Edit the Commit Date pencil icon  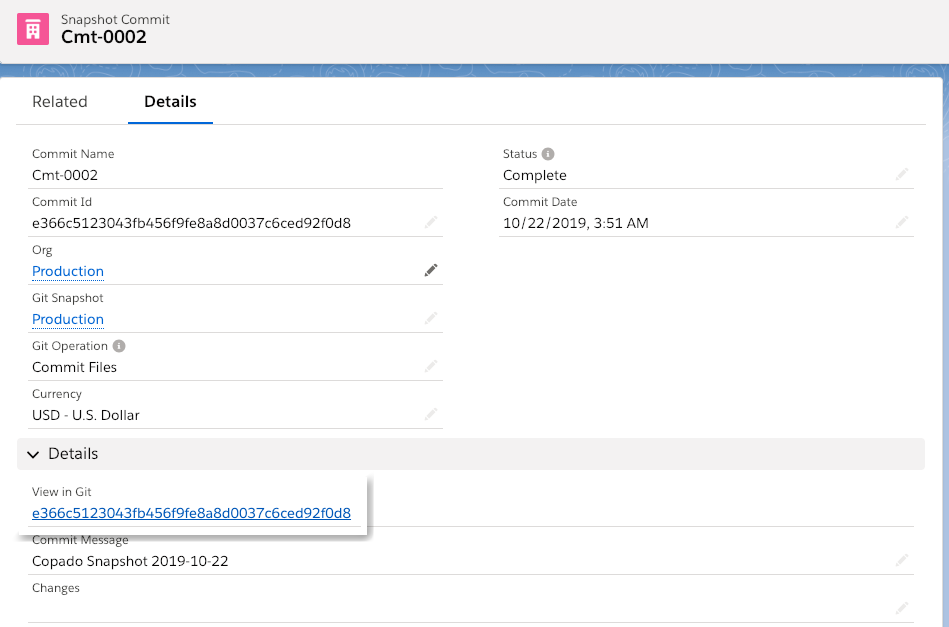point(902,222)
